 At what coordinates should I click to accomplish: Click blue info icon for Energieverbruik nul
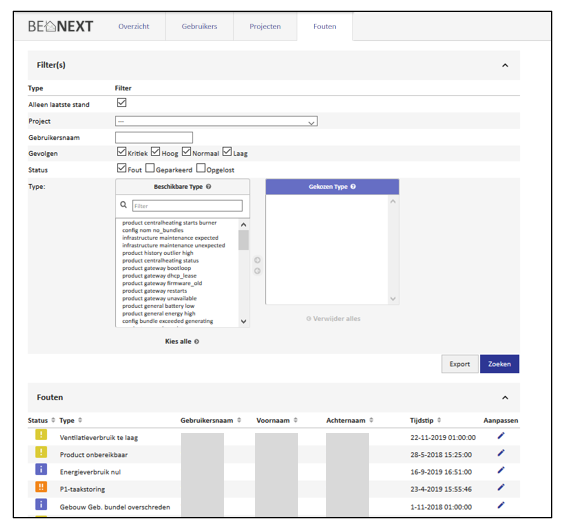41,469
